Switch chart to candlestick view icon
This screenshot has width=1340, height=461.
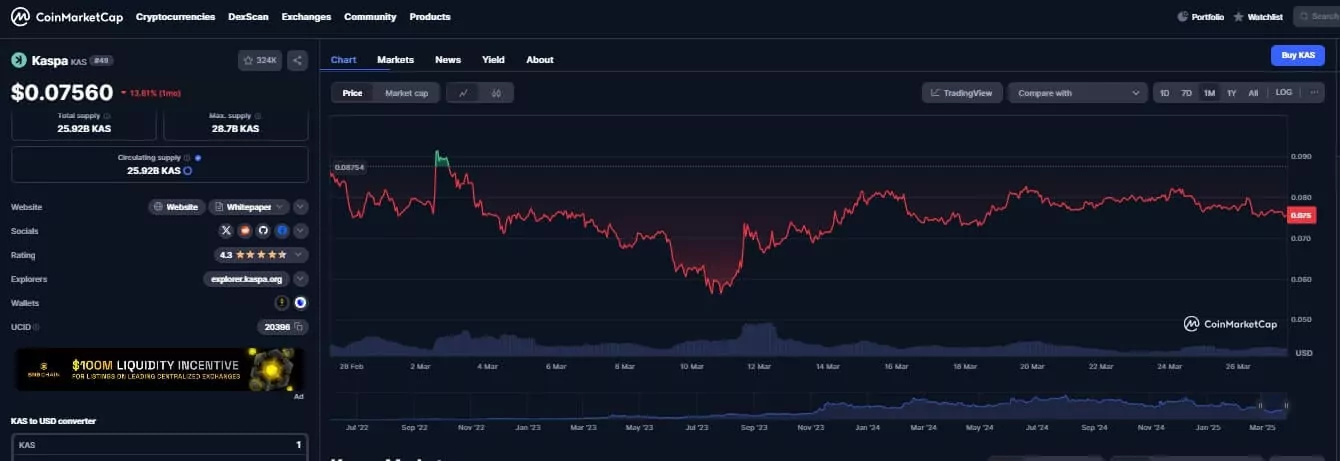click(x=496, y=93)
